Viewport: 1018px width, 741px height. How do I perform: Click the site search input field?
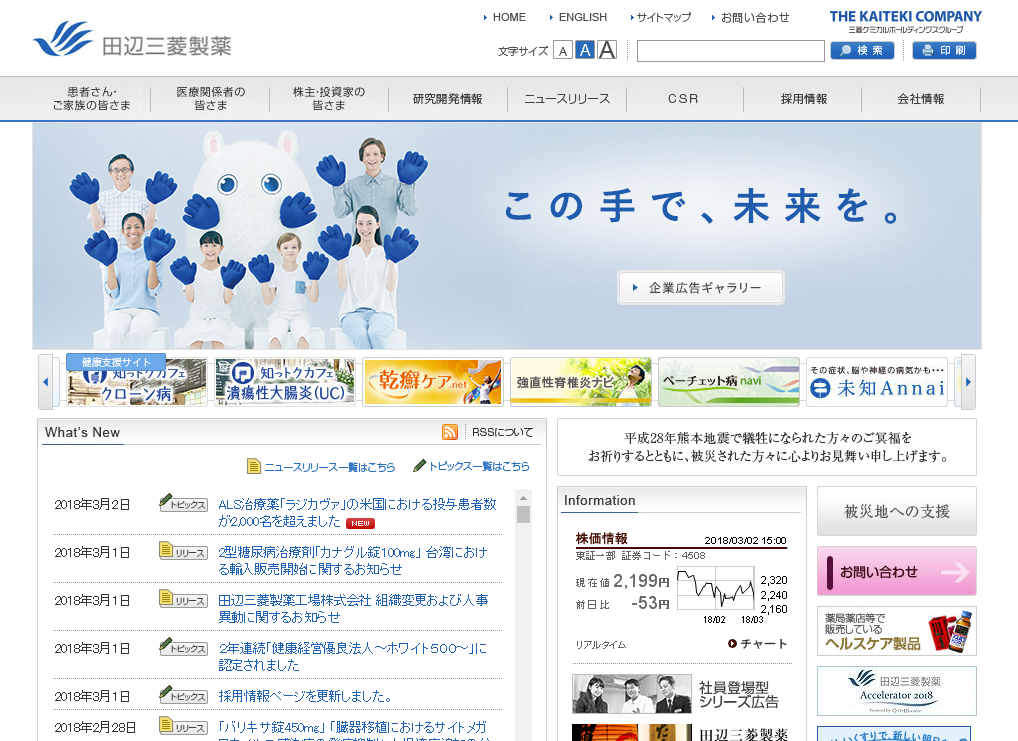[730, 51]
